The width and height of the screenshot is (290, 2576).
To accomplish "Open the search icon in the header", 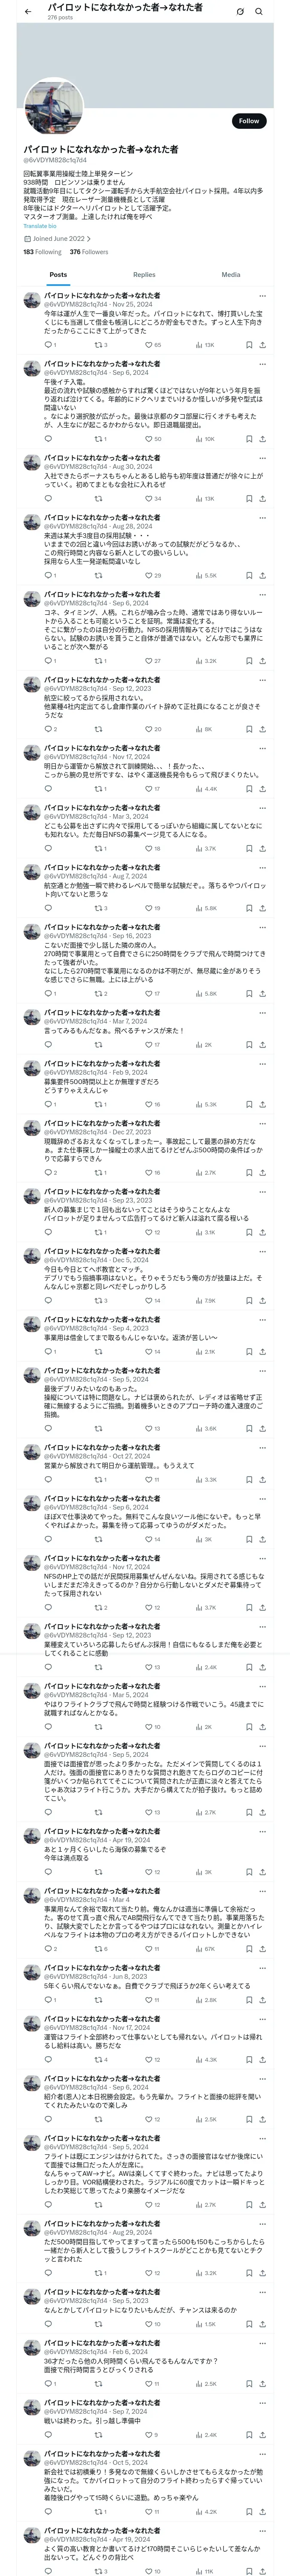I will (259, 12).
